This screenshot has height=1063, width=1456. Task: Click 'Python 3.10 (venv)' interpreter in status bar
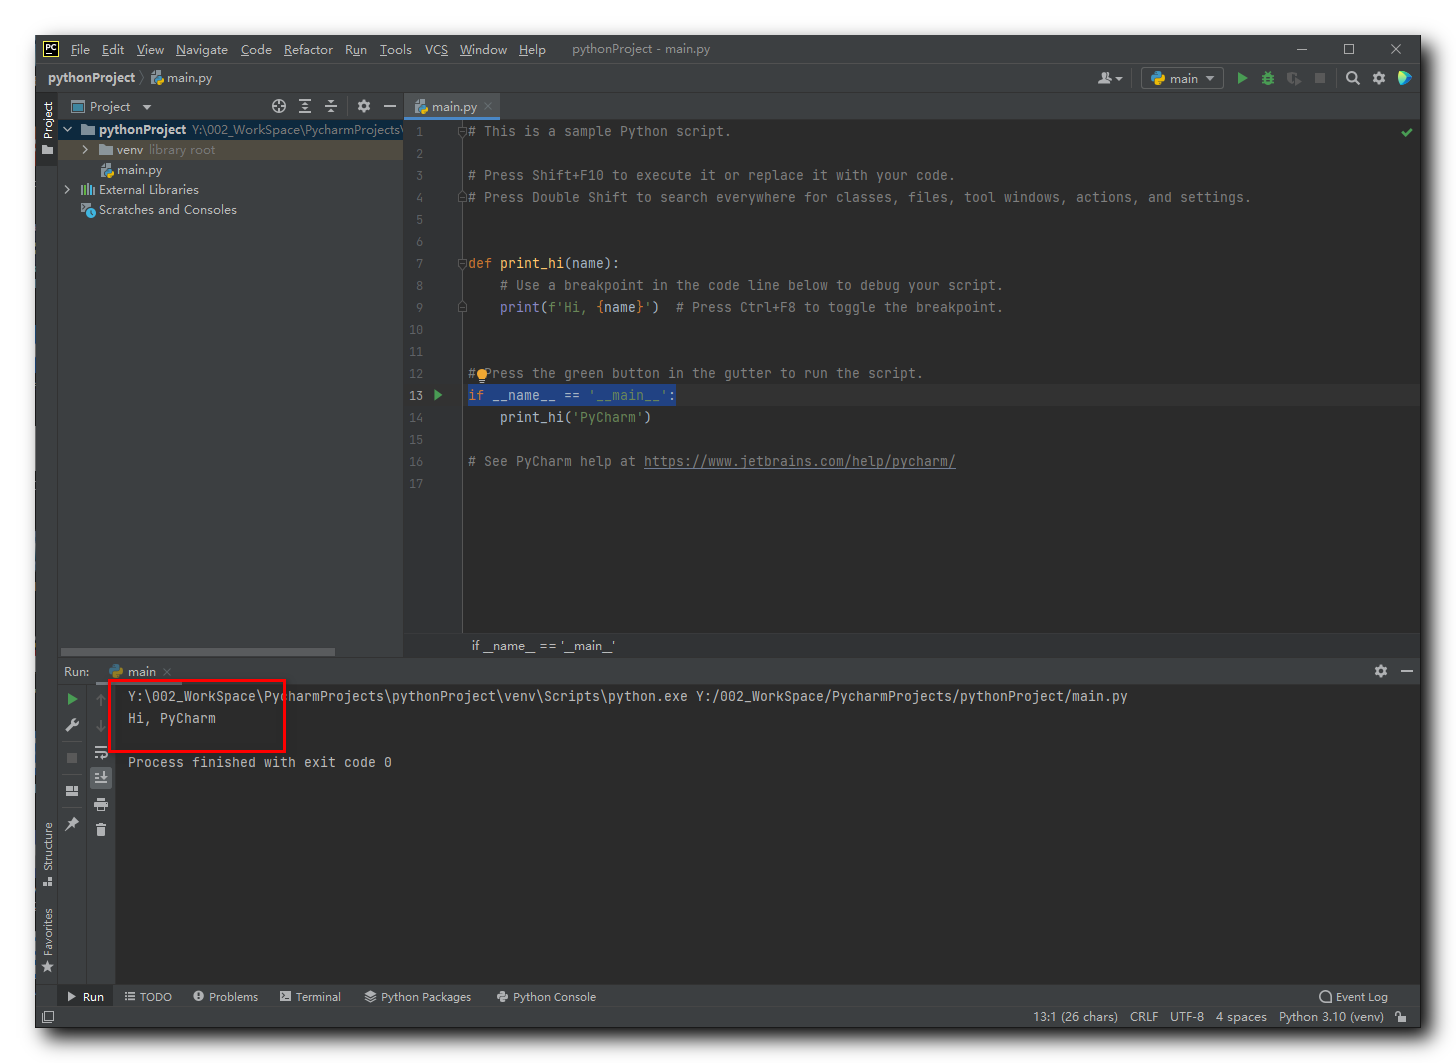pos(1330,1016)
